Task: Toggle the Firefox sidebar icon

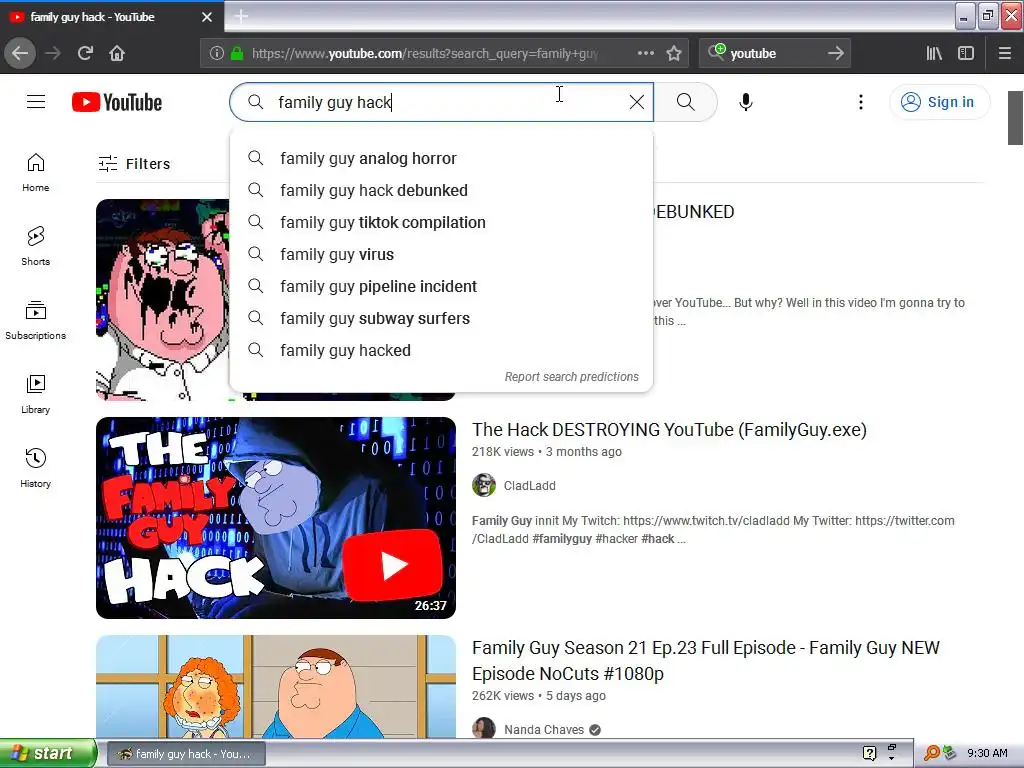Action: pos(966,54)
